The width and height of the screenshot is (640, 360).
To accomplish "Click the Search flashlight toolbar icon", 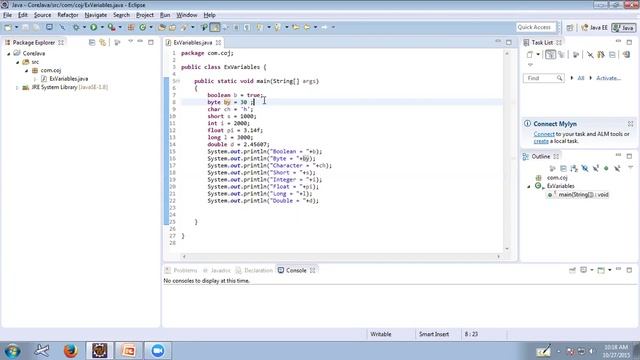I will pyautogui.click(x=184, y=27).
